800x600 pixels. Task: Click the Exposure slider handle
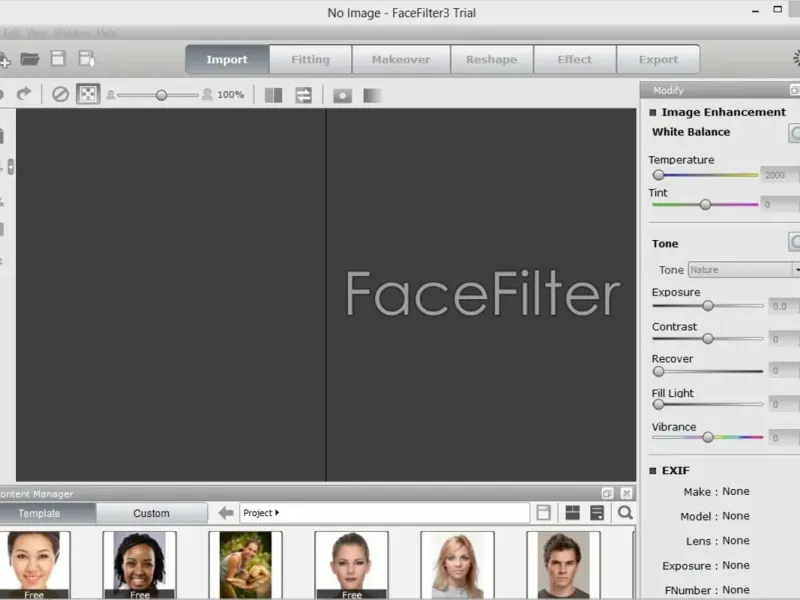[x=708, y=306]
